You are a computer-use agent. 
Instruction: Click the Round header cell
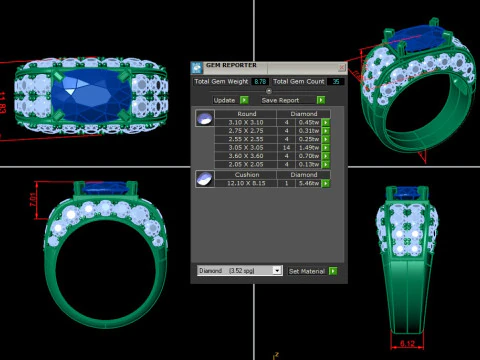[x=246, y=114]
